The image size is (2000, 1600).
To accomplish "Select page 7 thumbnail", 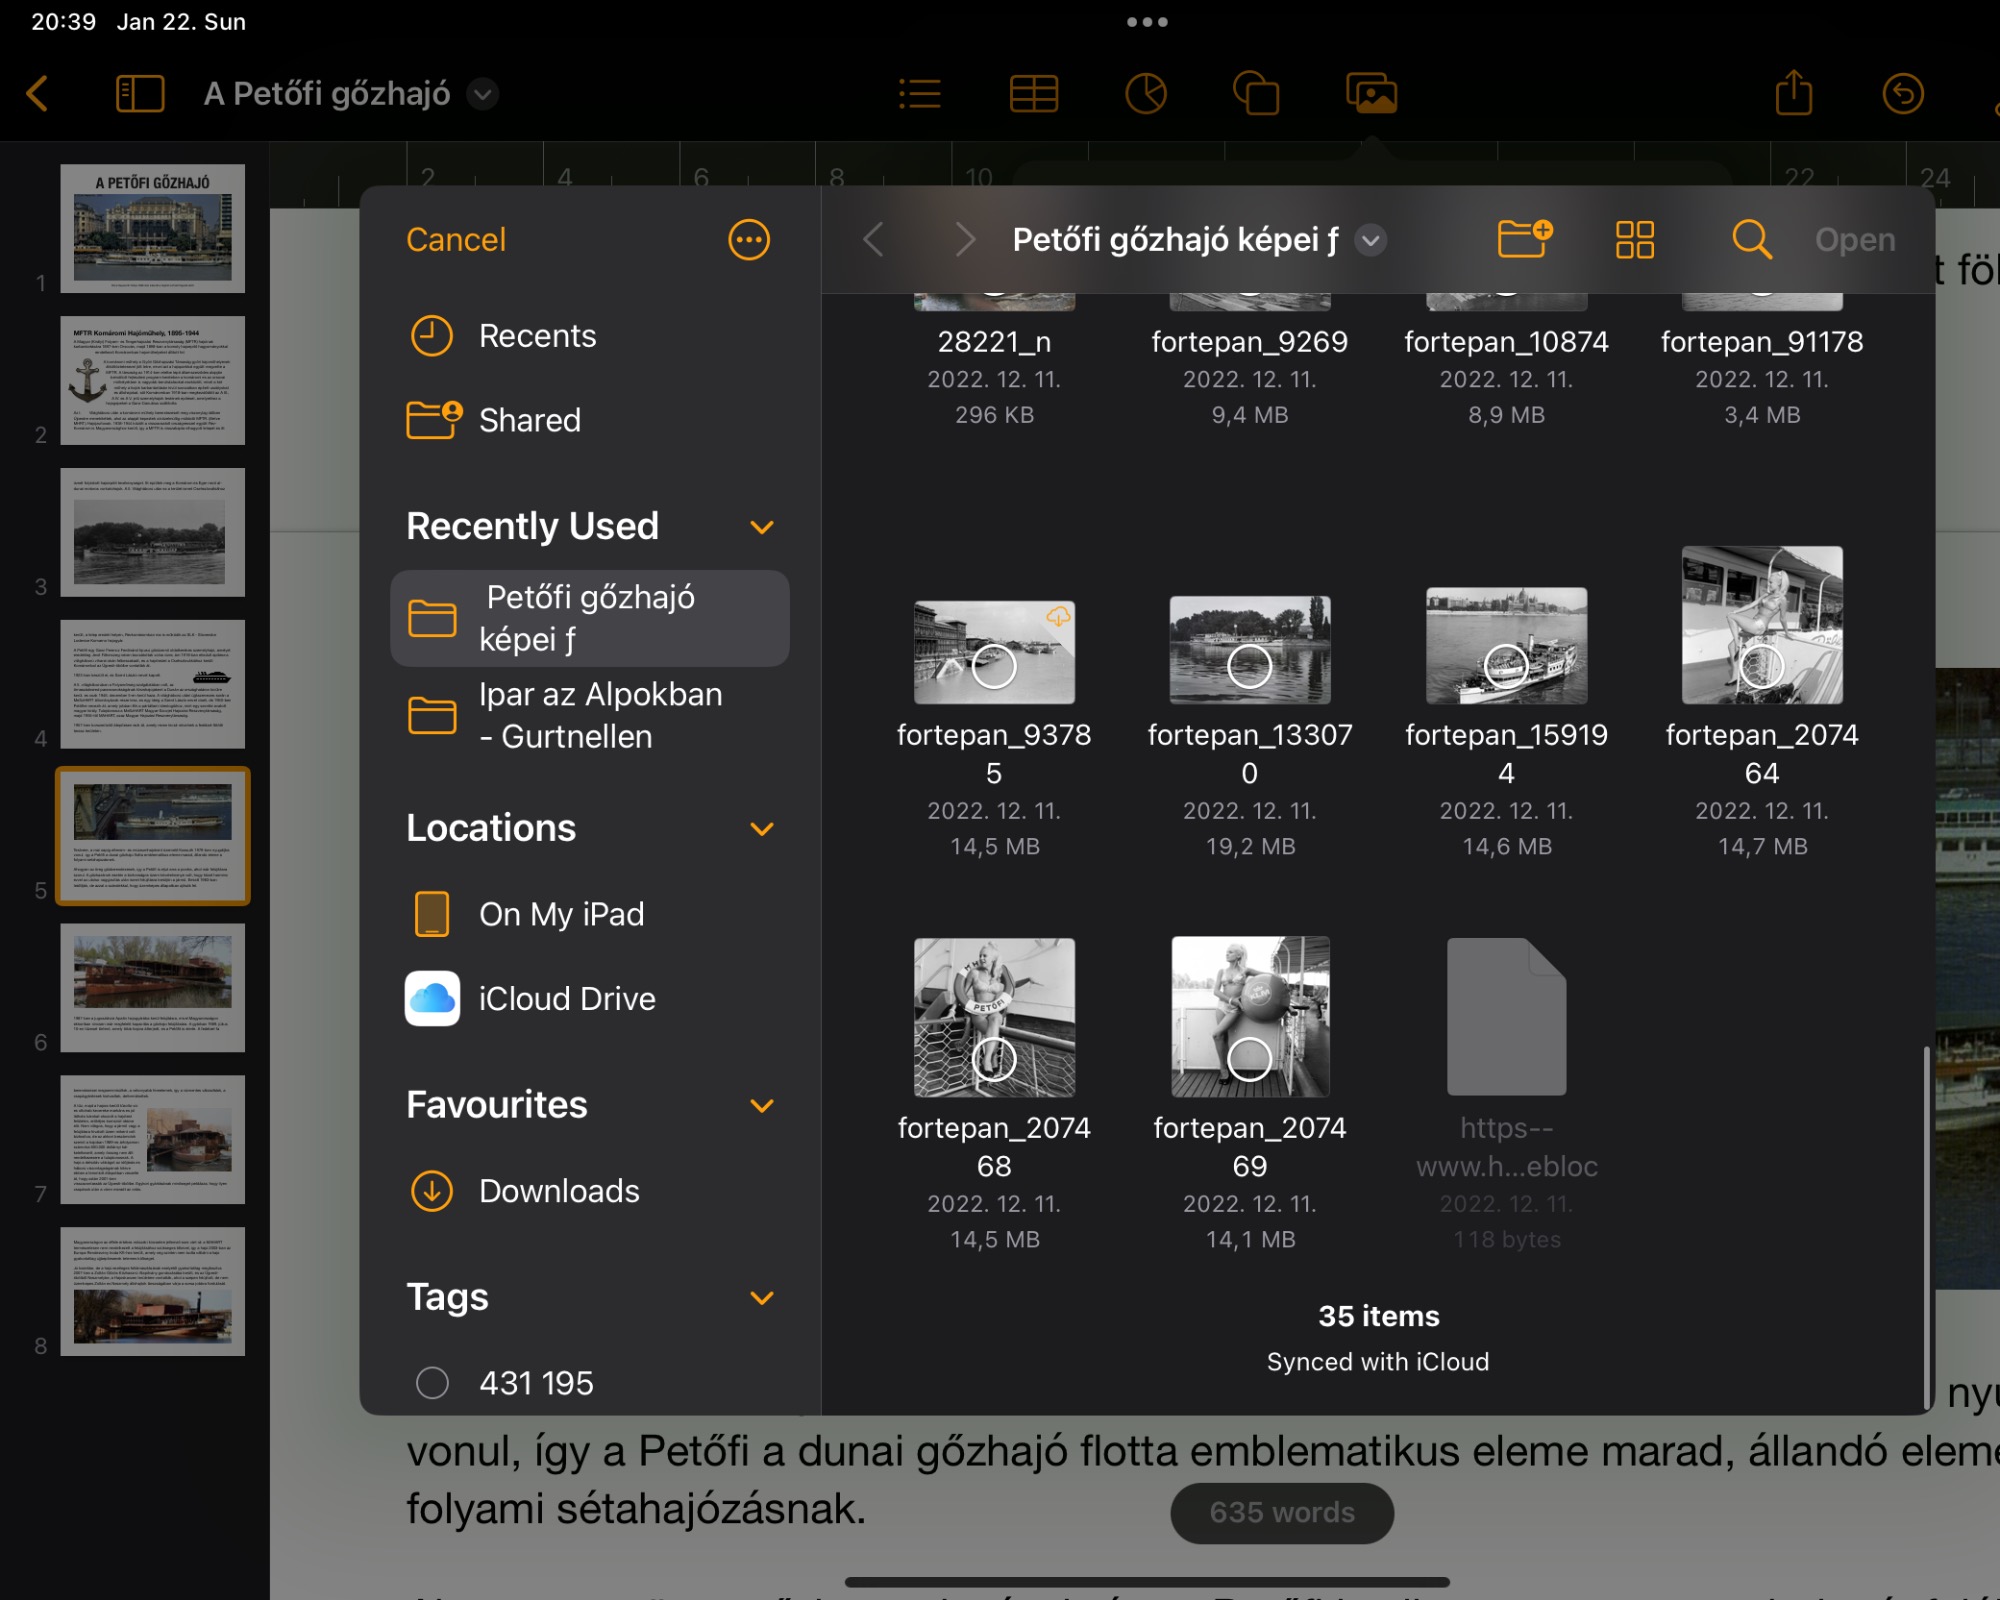I will [152, 1140].
